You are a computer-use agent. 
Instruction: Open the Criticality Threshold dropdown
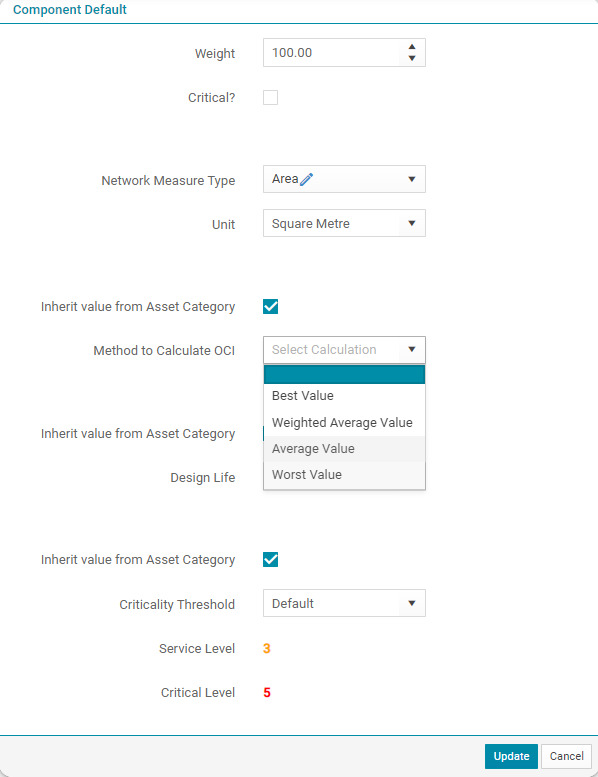[x=344, y=603]
